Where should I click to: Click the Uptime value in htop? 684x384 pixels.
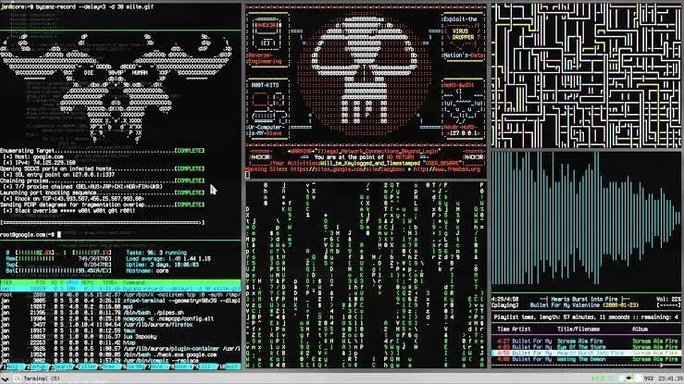click(162, 265)
